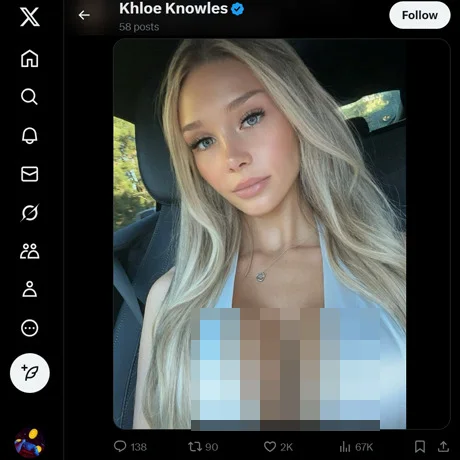Open Messages envelope icon
Viewport: 460px width, 460px height.
pyautogui.click(x=30, y=174)
